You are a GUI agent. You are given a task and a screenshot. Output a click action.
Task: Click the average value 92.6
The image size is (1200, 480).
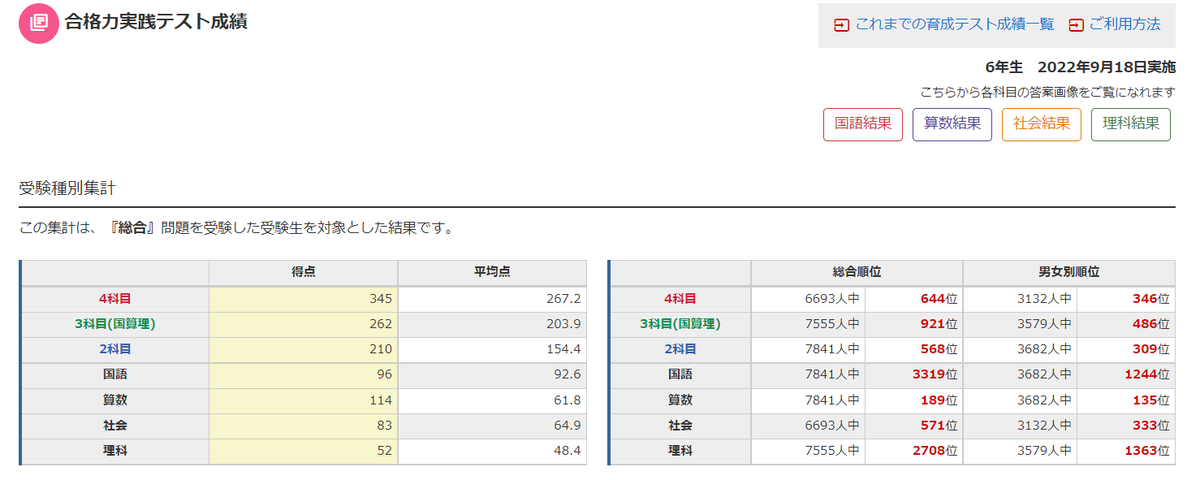[568, 374]
